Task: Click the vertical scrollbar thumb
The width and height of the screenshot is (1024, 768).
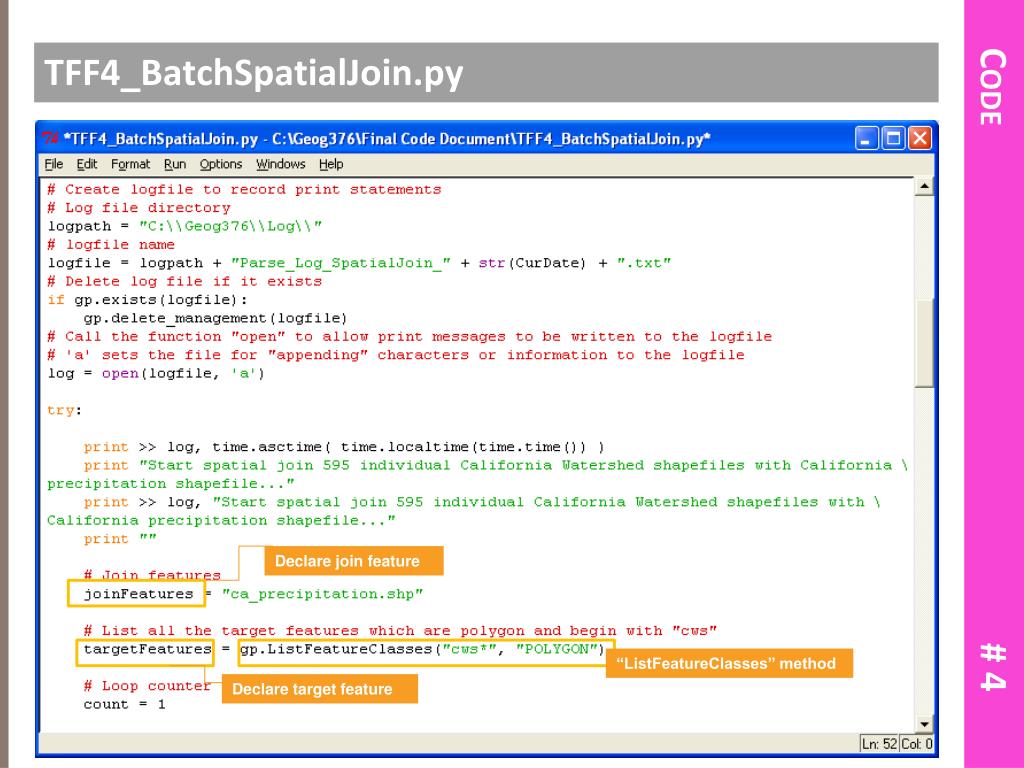Action: point(924,342)
